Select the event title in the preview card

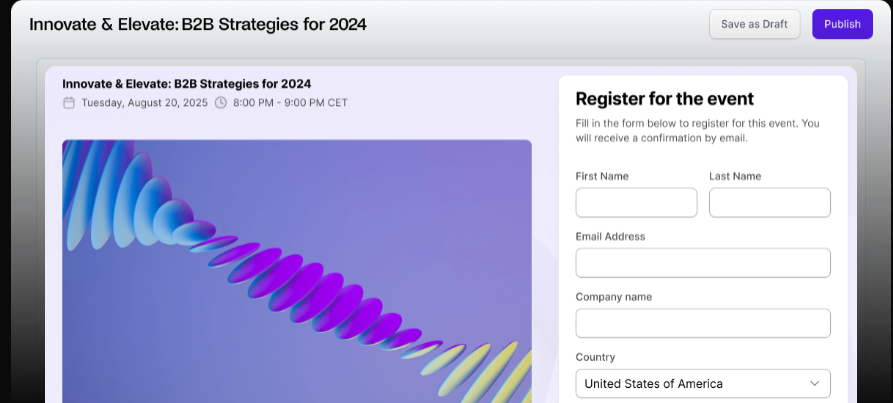click(x=186, y=84)
